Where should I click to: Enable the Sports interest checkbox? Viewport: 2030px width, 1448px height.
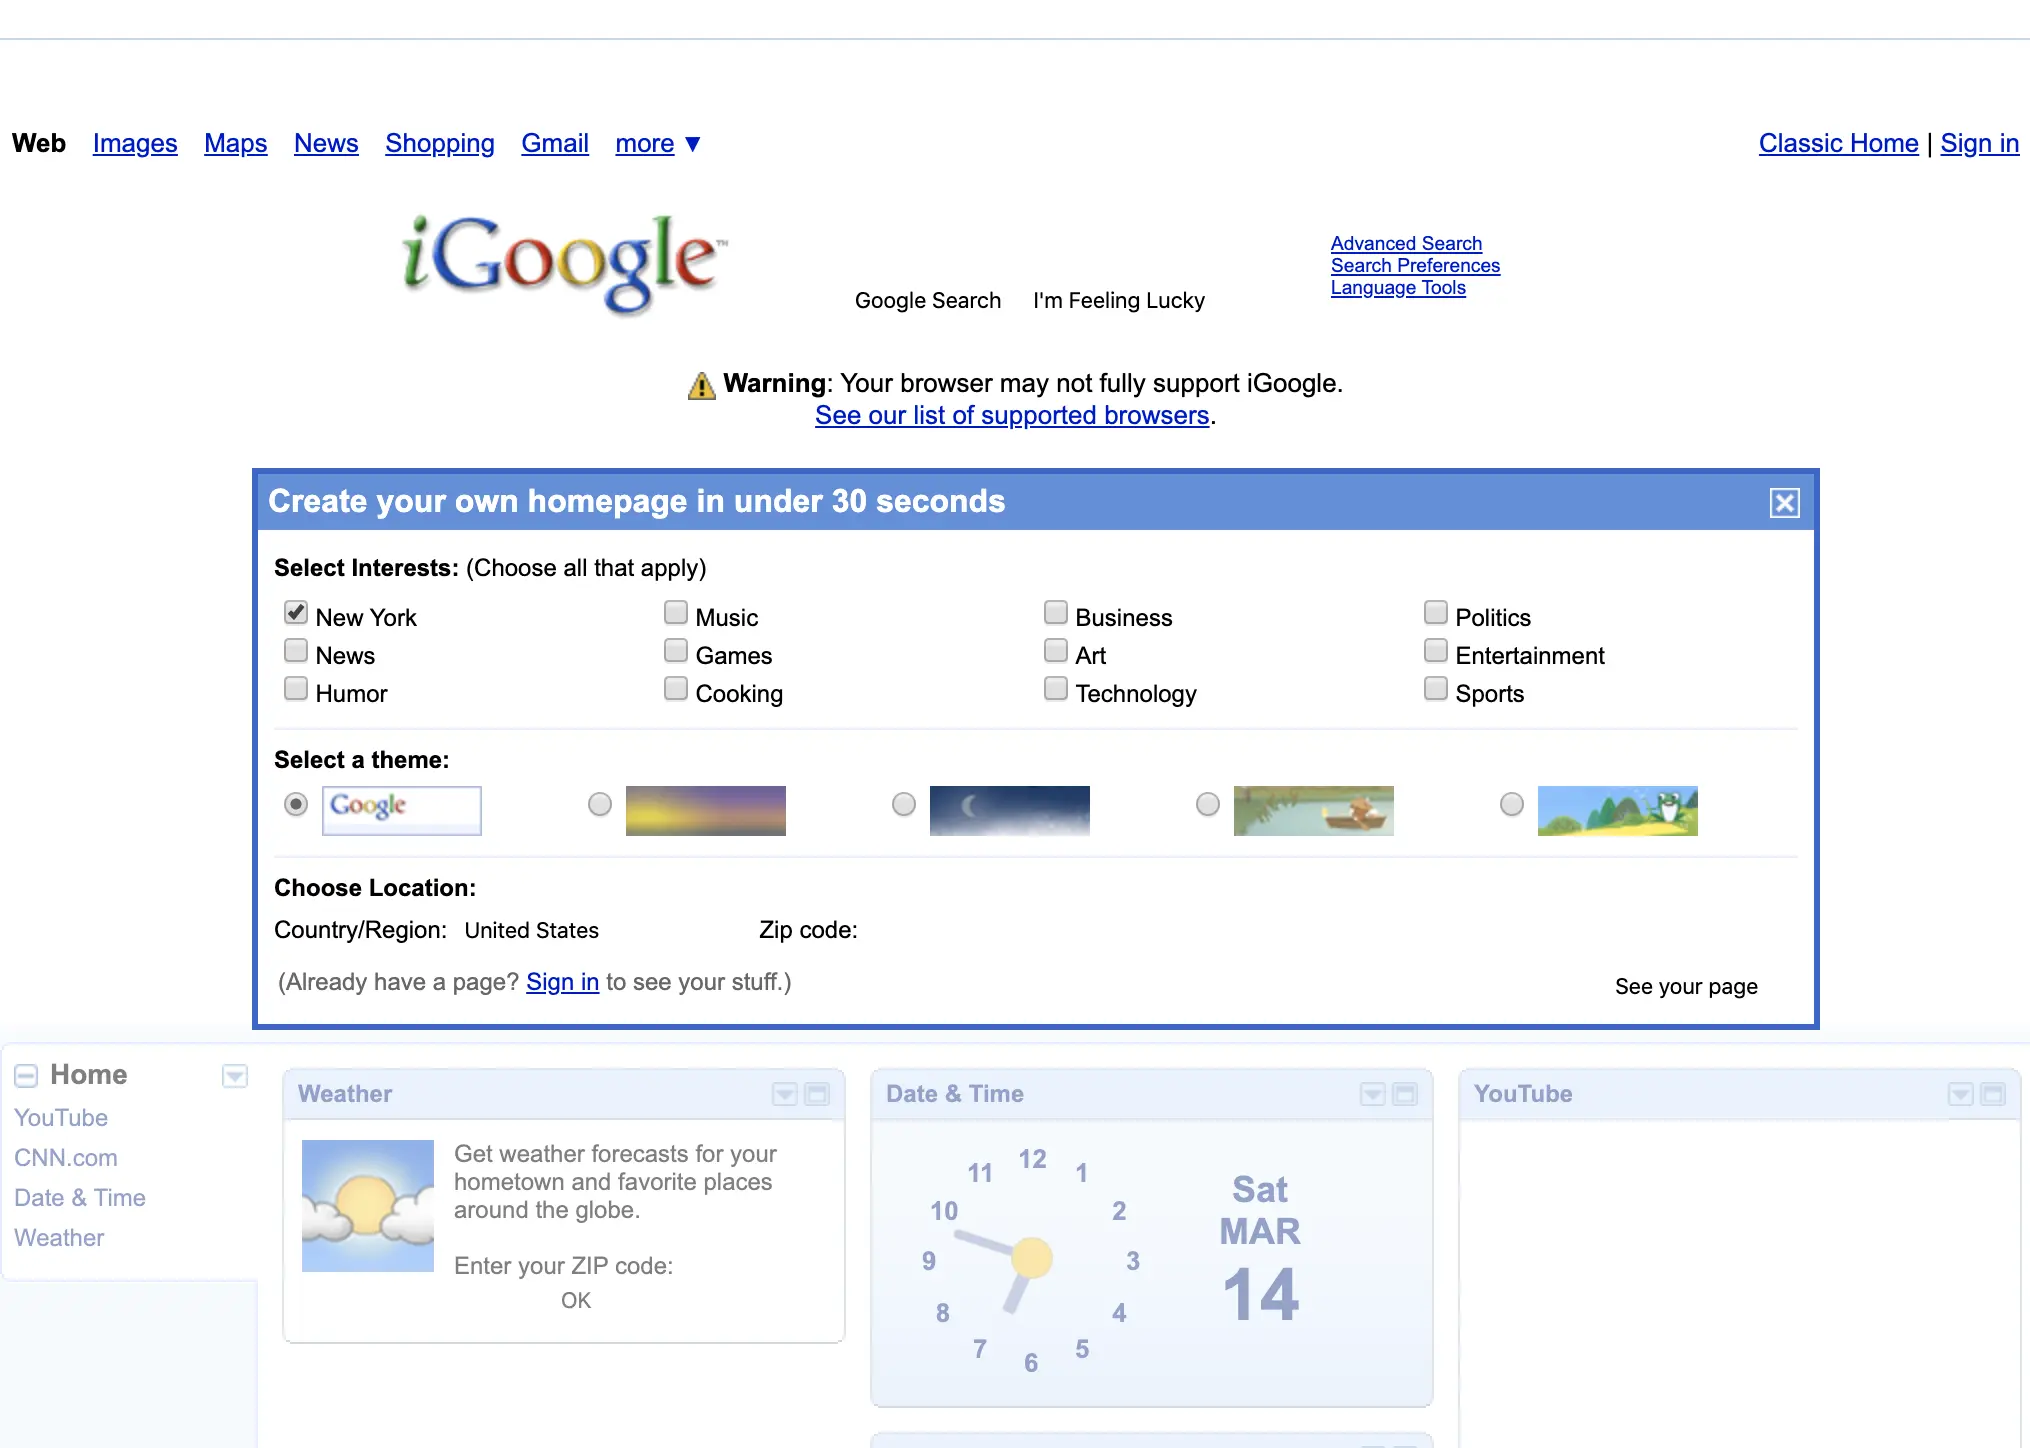(1436, 689)
